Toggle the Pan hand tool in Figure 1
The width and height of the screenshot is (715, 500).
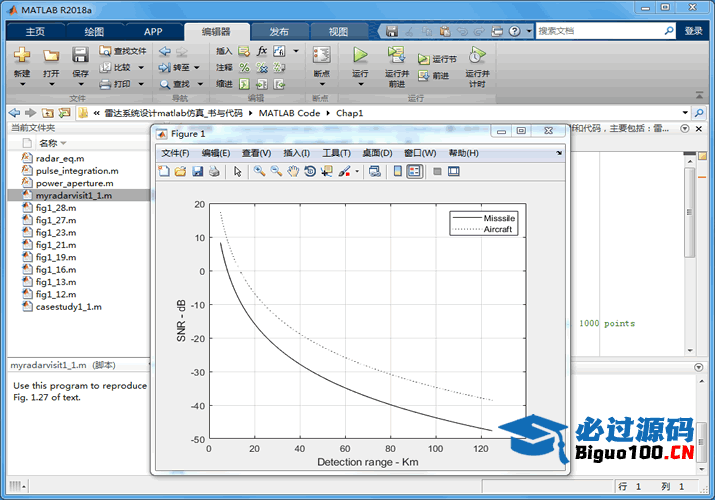click(293, 171)
